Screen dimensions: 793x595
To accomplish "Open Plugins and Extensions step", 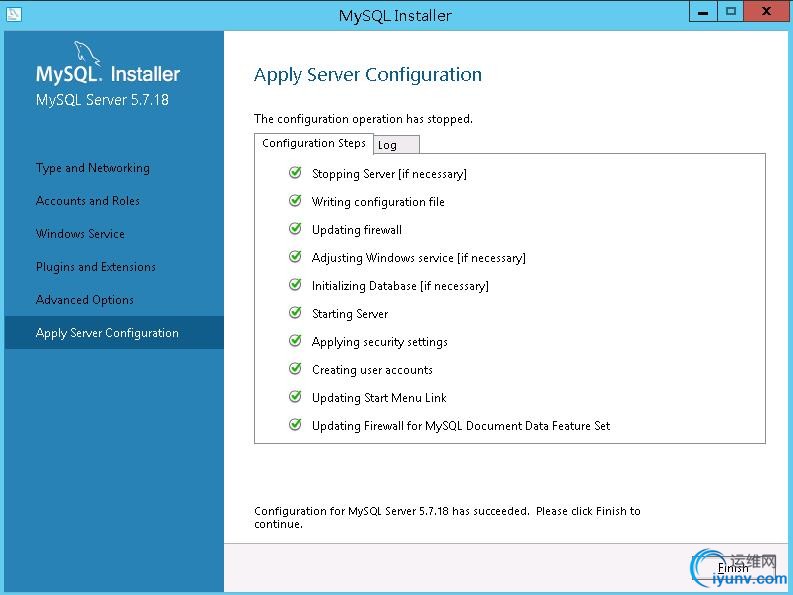I will click(x=96, y=267).
